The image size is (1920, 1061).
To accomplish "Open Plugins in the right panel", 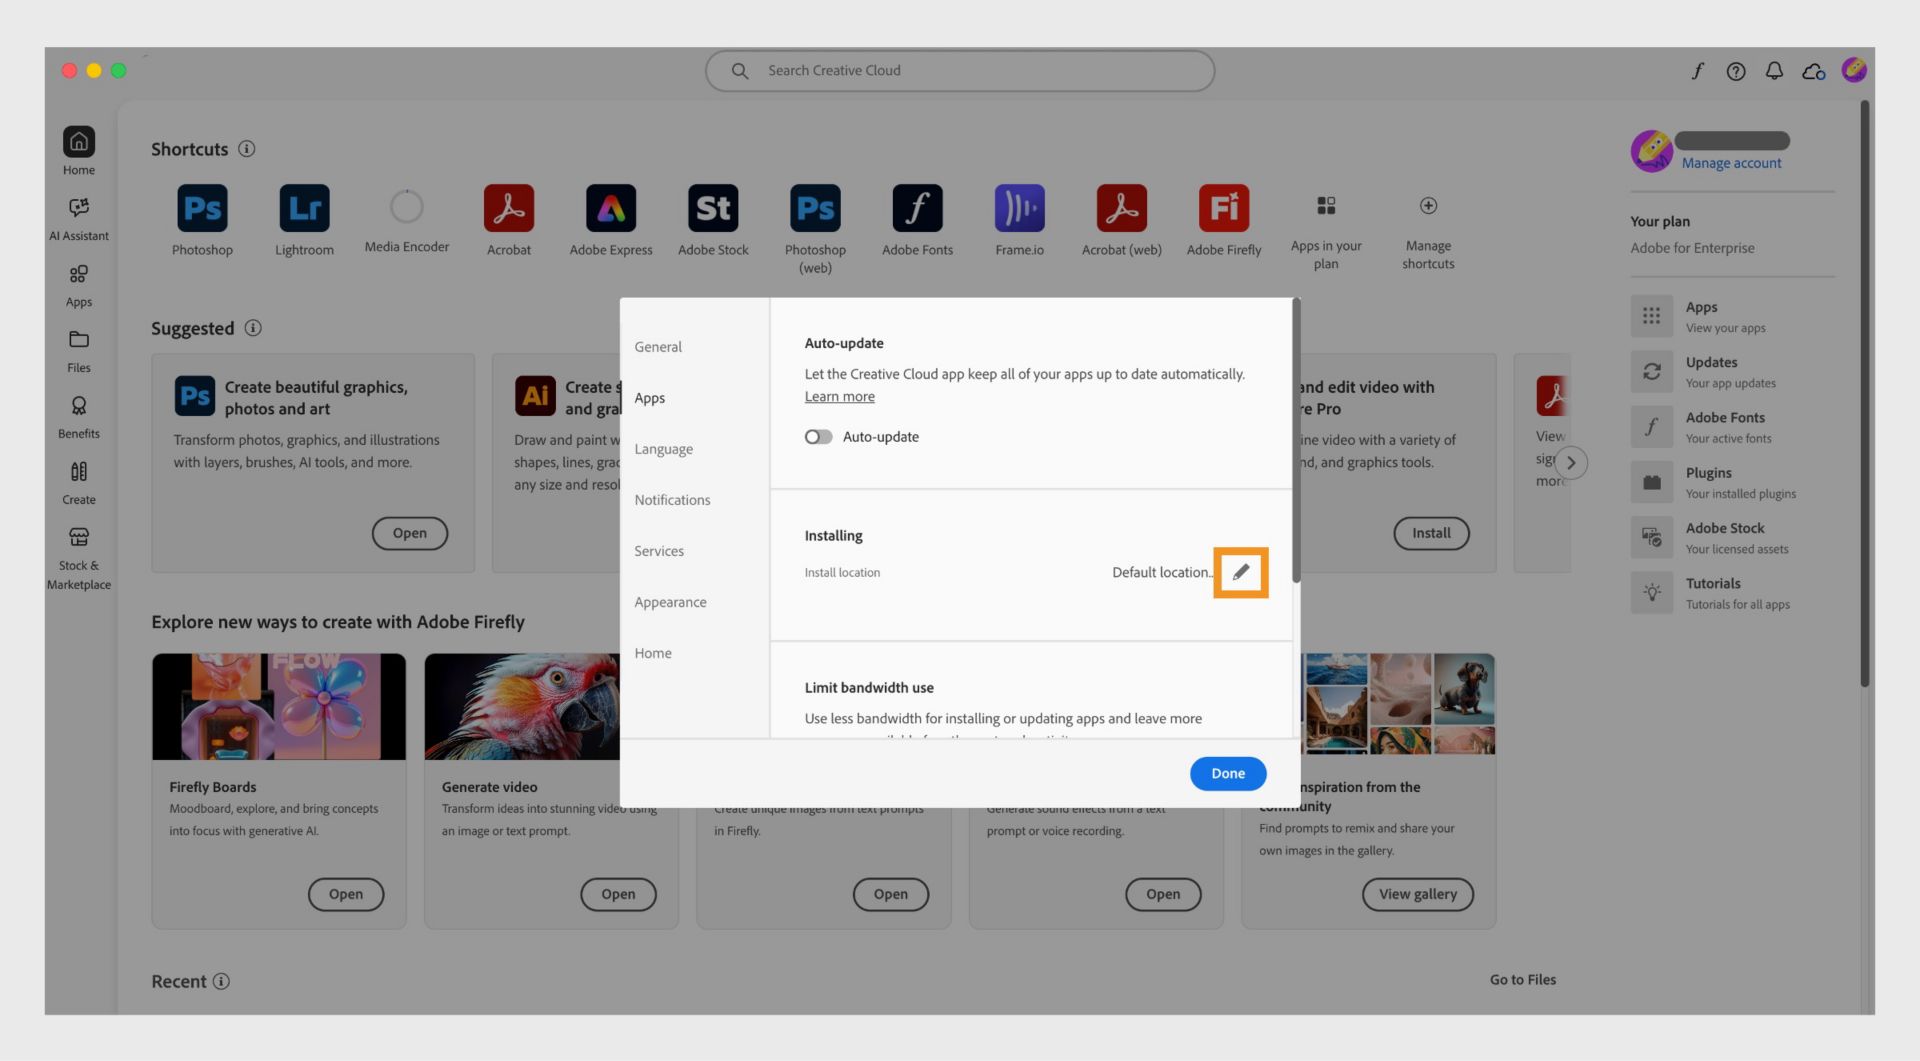I will click(1731, 482).
